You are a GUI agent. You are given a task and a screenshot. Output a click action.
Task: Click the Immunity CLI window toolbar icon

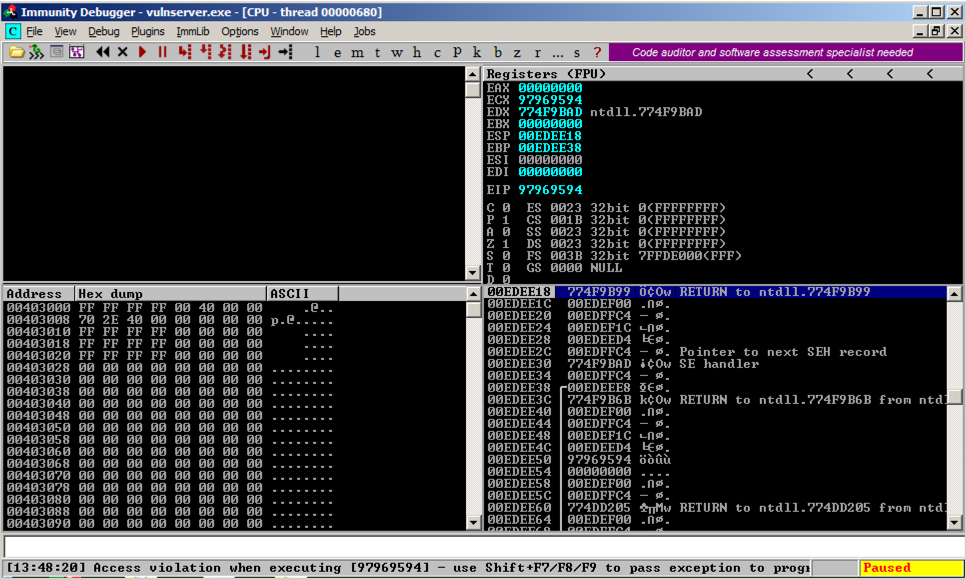(57, 52)
